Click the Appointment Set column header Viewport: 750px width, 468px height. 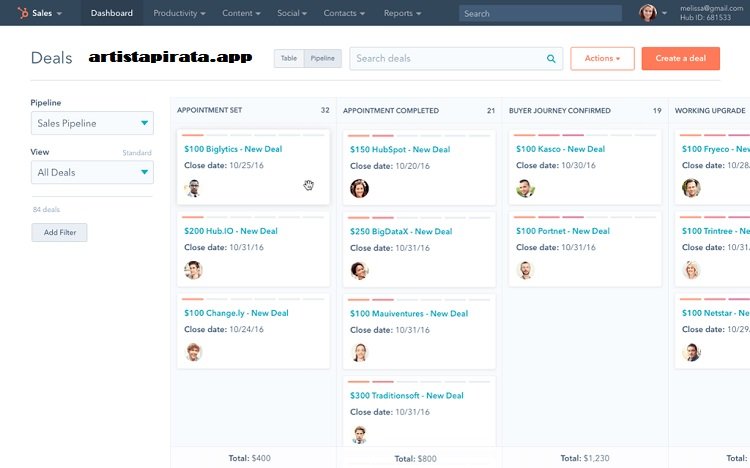210,110
